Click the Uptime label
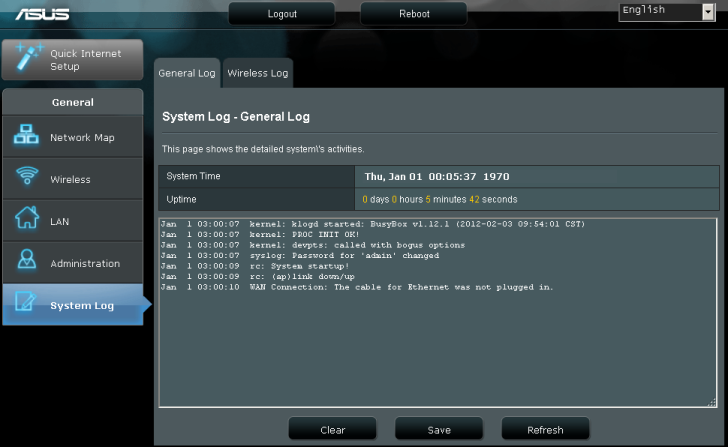This screenshot has width=728, height=447. click(181, 199)
